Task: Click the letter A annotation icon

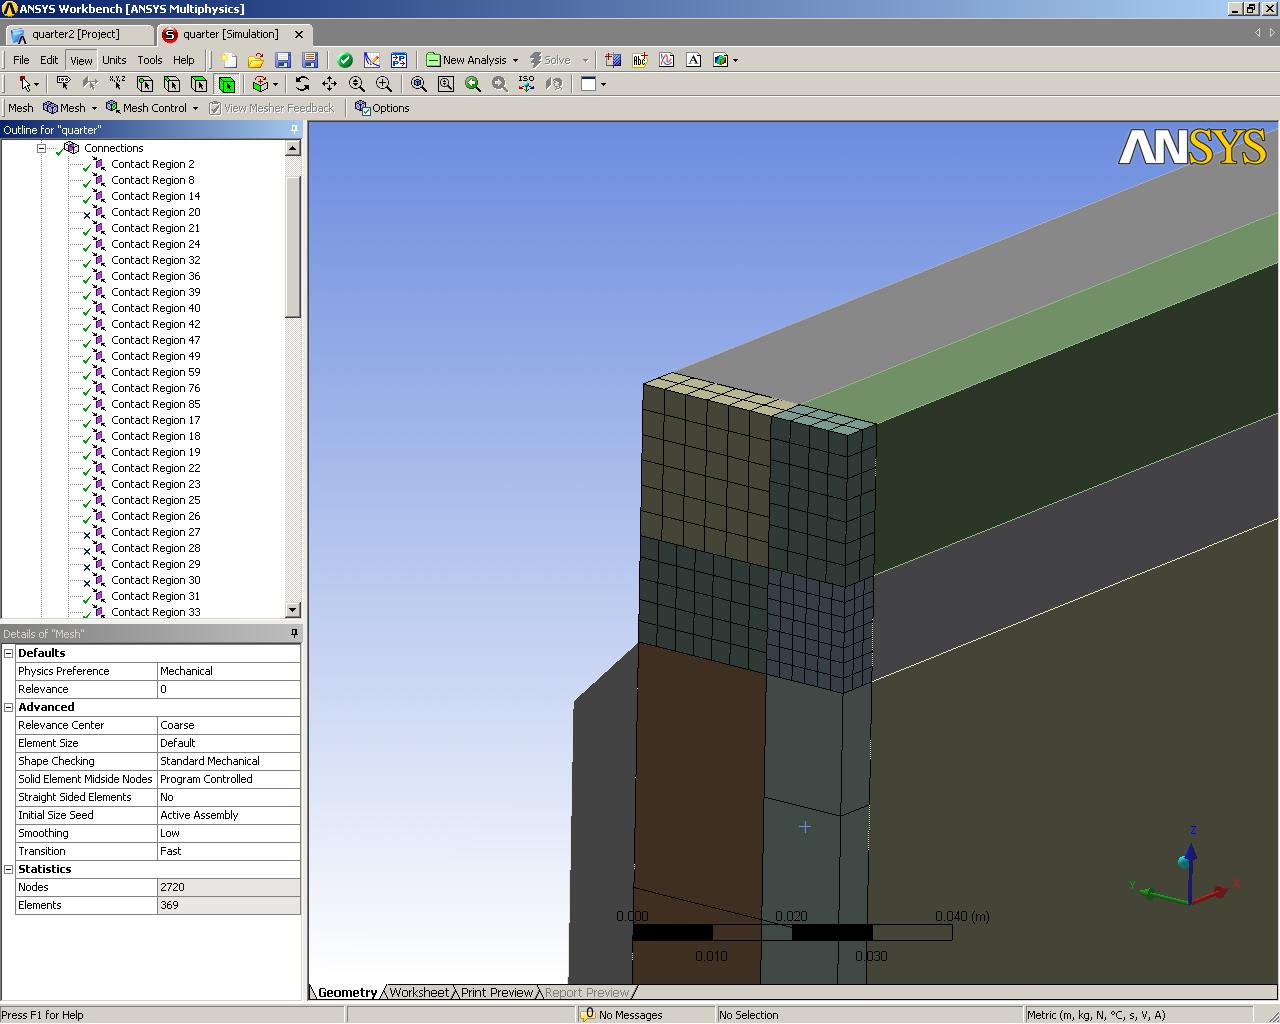Action: [x=694, y=60]
